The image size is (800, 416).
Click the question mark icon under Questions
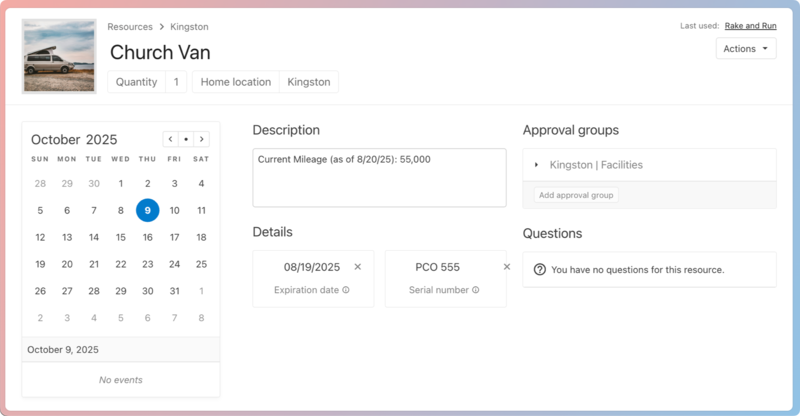tap(540, 270)
